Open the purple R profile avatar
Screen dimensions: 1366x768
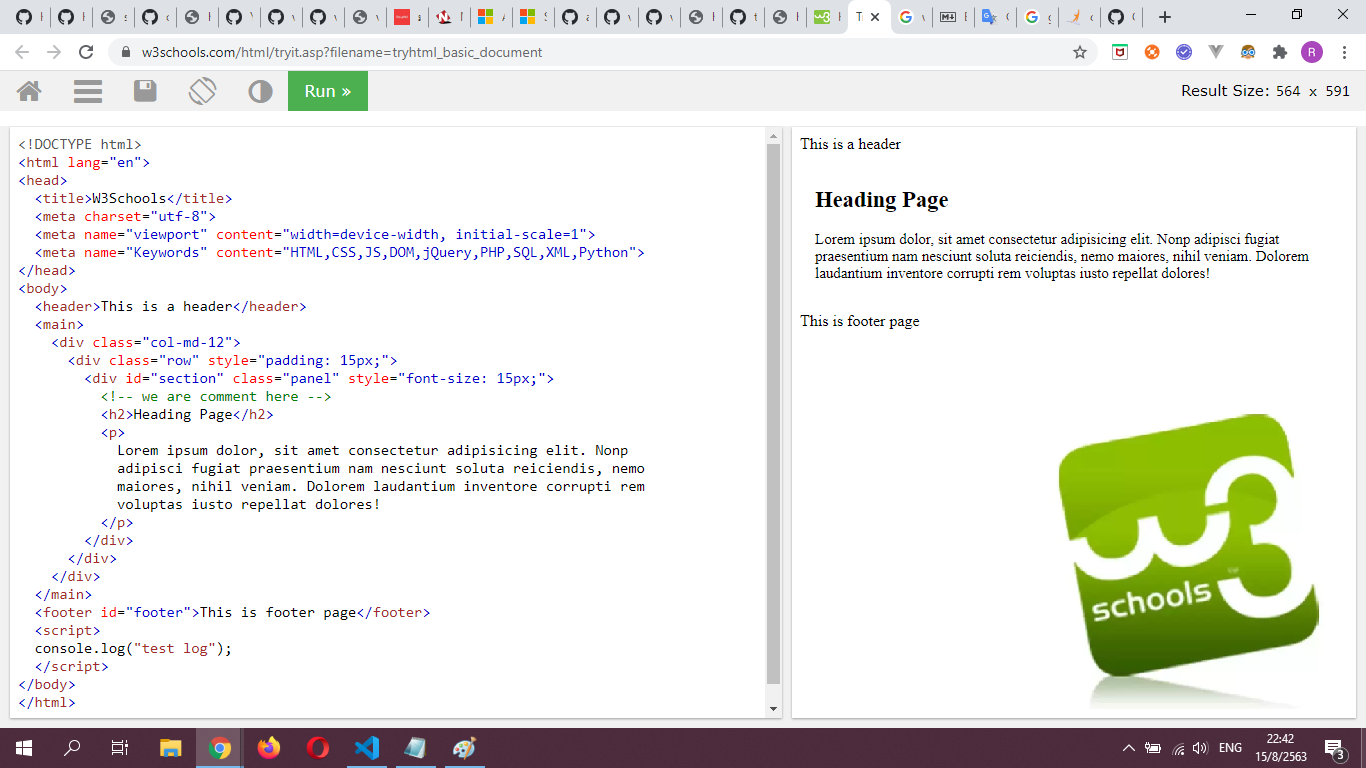tap(1311, 52)
